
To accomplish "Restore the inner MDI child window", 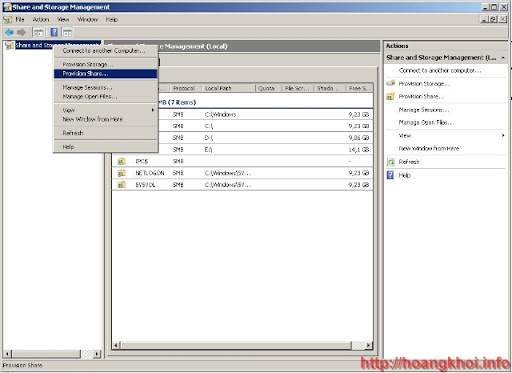I will (x=494, y=20).
